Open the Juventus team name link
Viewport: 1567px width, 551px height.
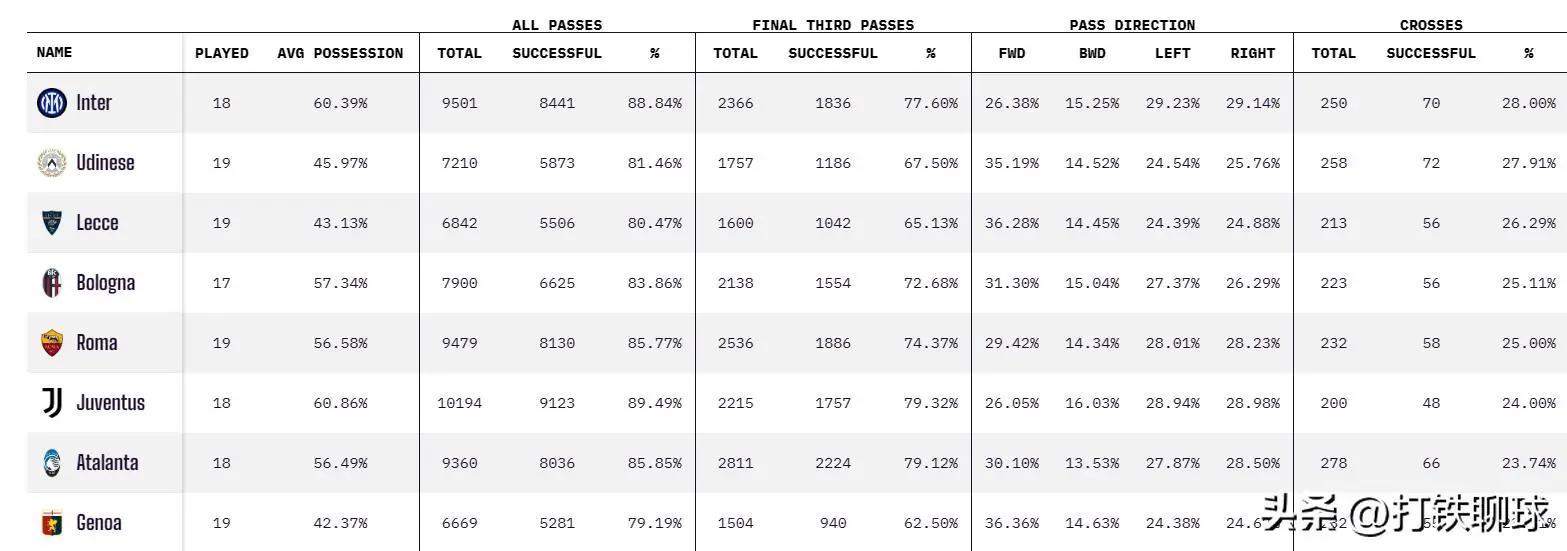pos(111,403)
